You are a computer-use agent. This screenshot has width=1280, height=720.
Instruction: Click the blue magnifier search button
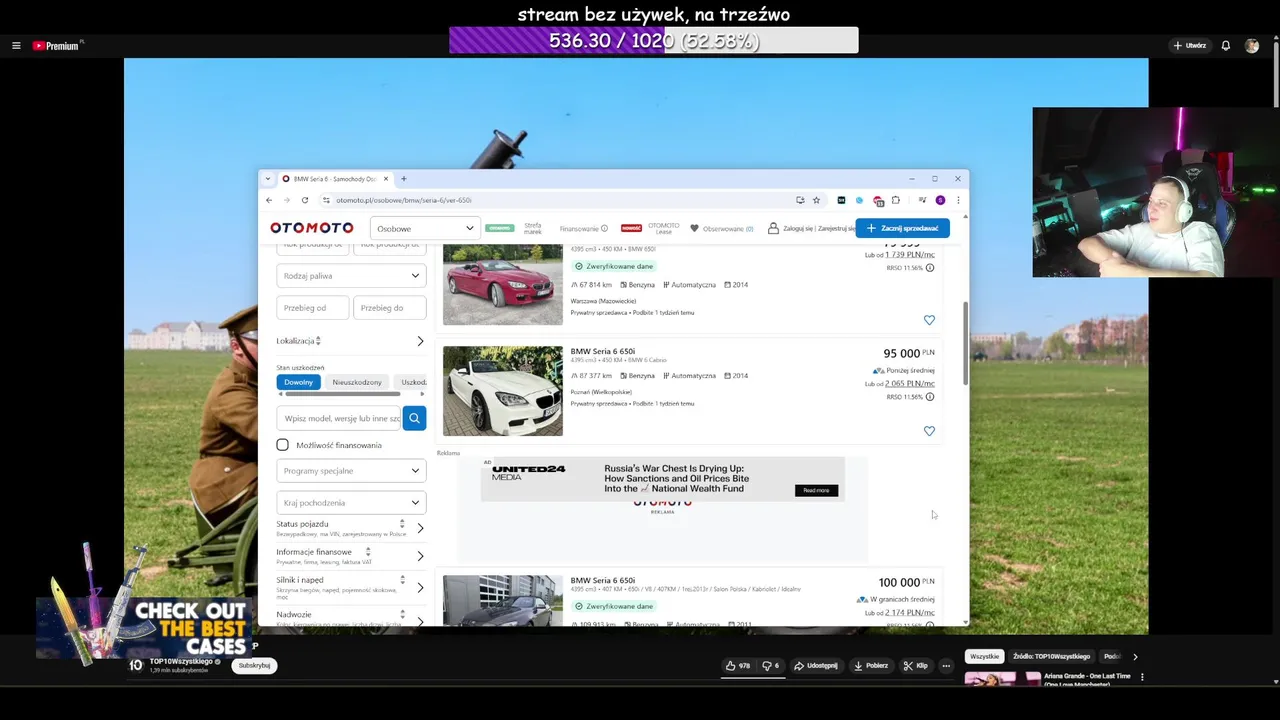(x=414, y=418)
